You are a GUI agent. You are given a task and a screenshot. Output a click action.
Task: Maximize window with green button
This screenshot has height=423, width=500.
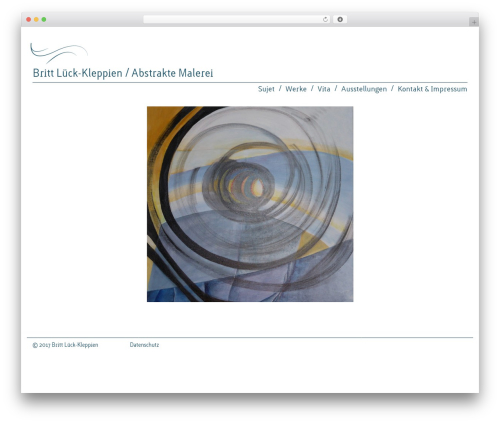pyautogui.click(x=44, y=20)
